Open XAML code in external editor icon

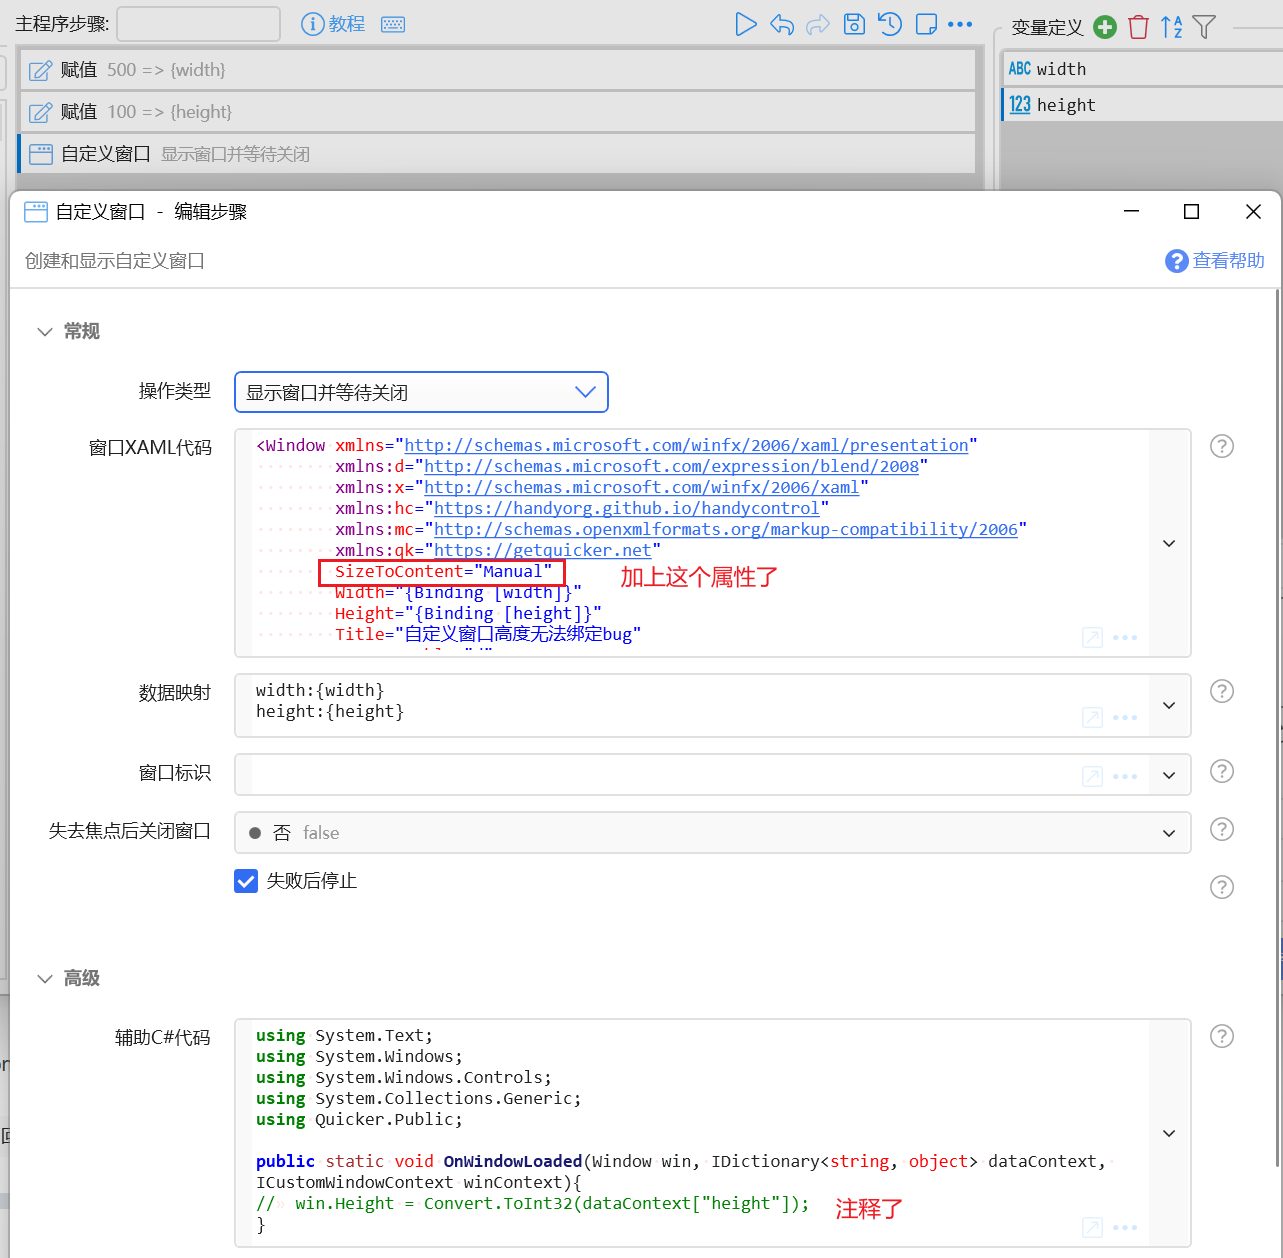click(x=1092, y=638)
